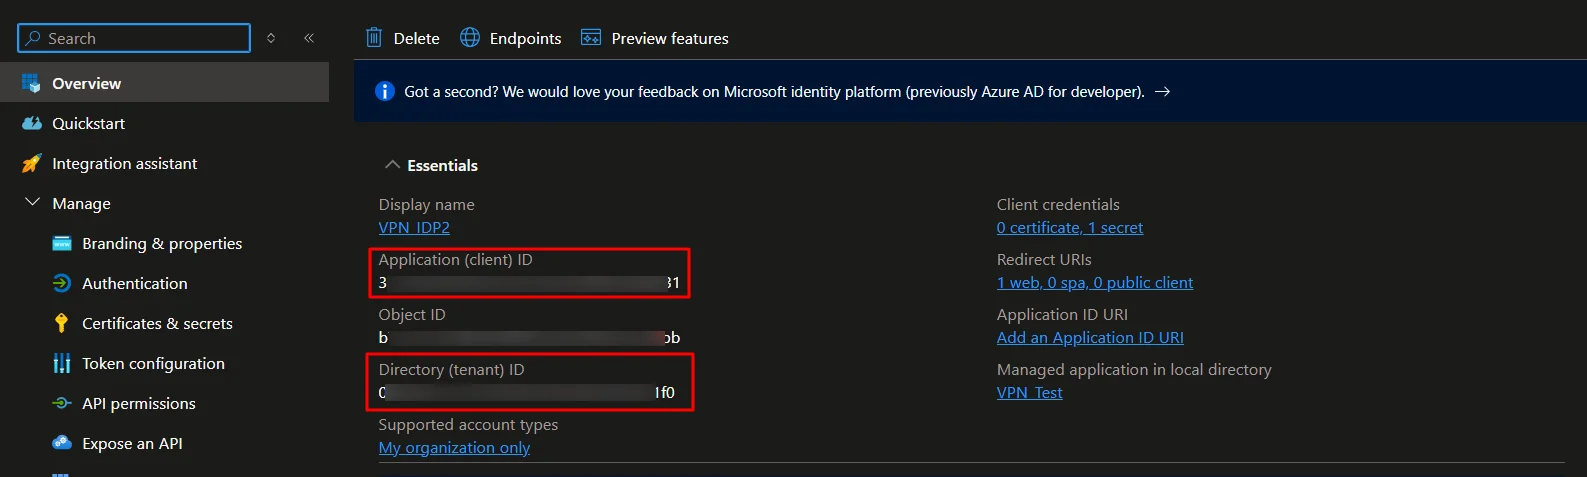Screen dimensions: 1587x477
Task: Click the Branding & properties icon
Action: pyautogui.click(x=62, y=243)
